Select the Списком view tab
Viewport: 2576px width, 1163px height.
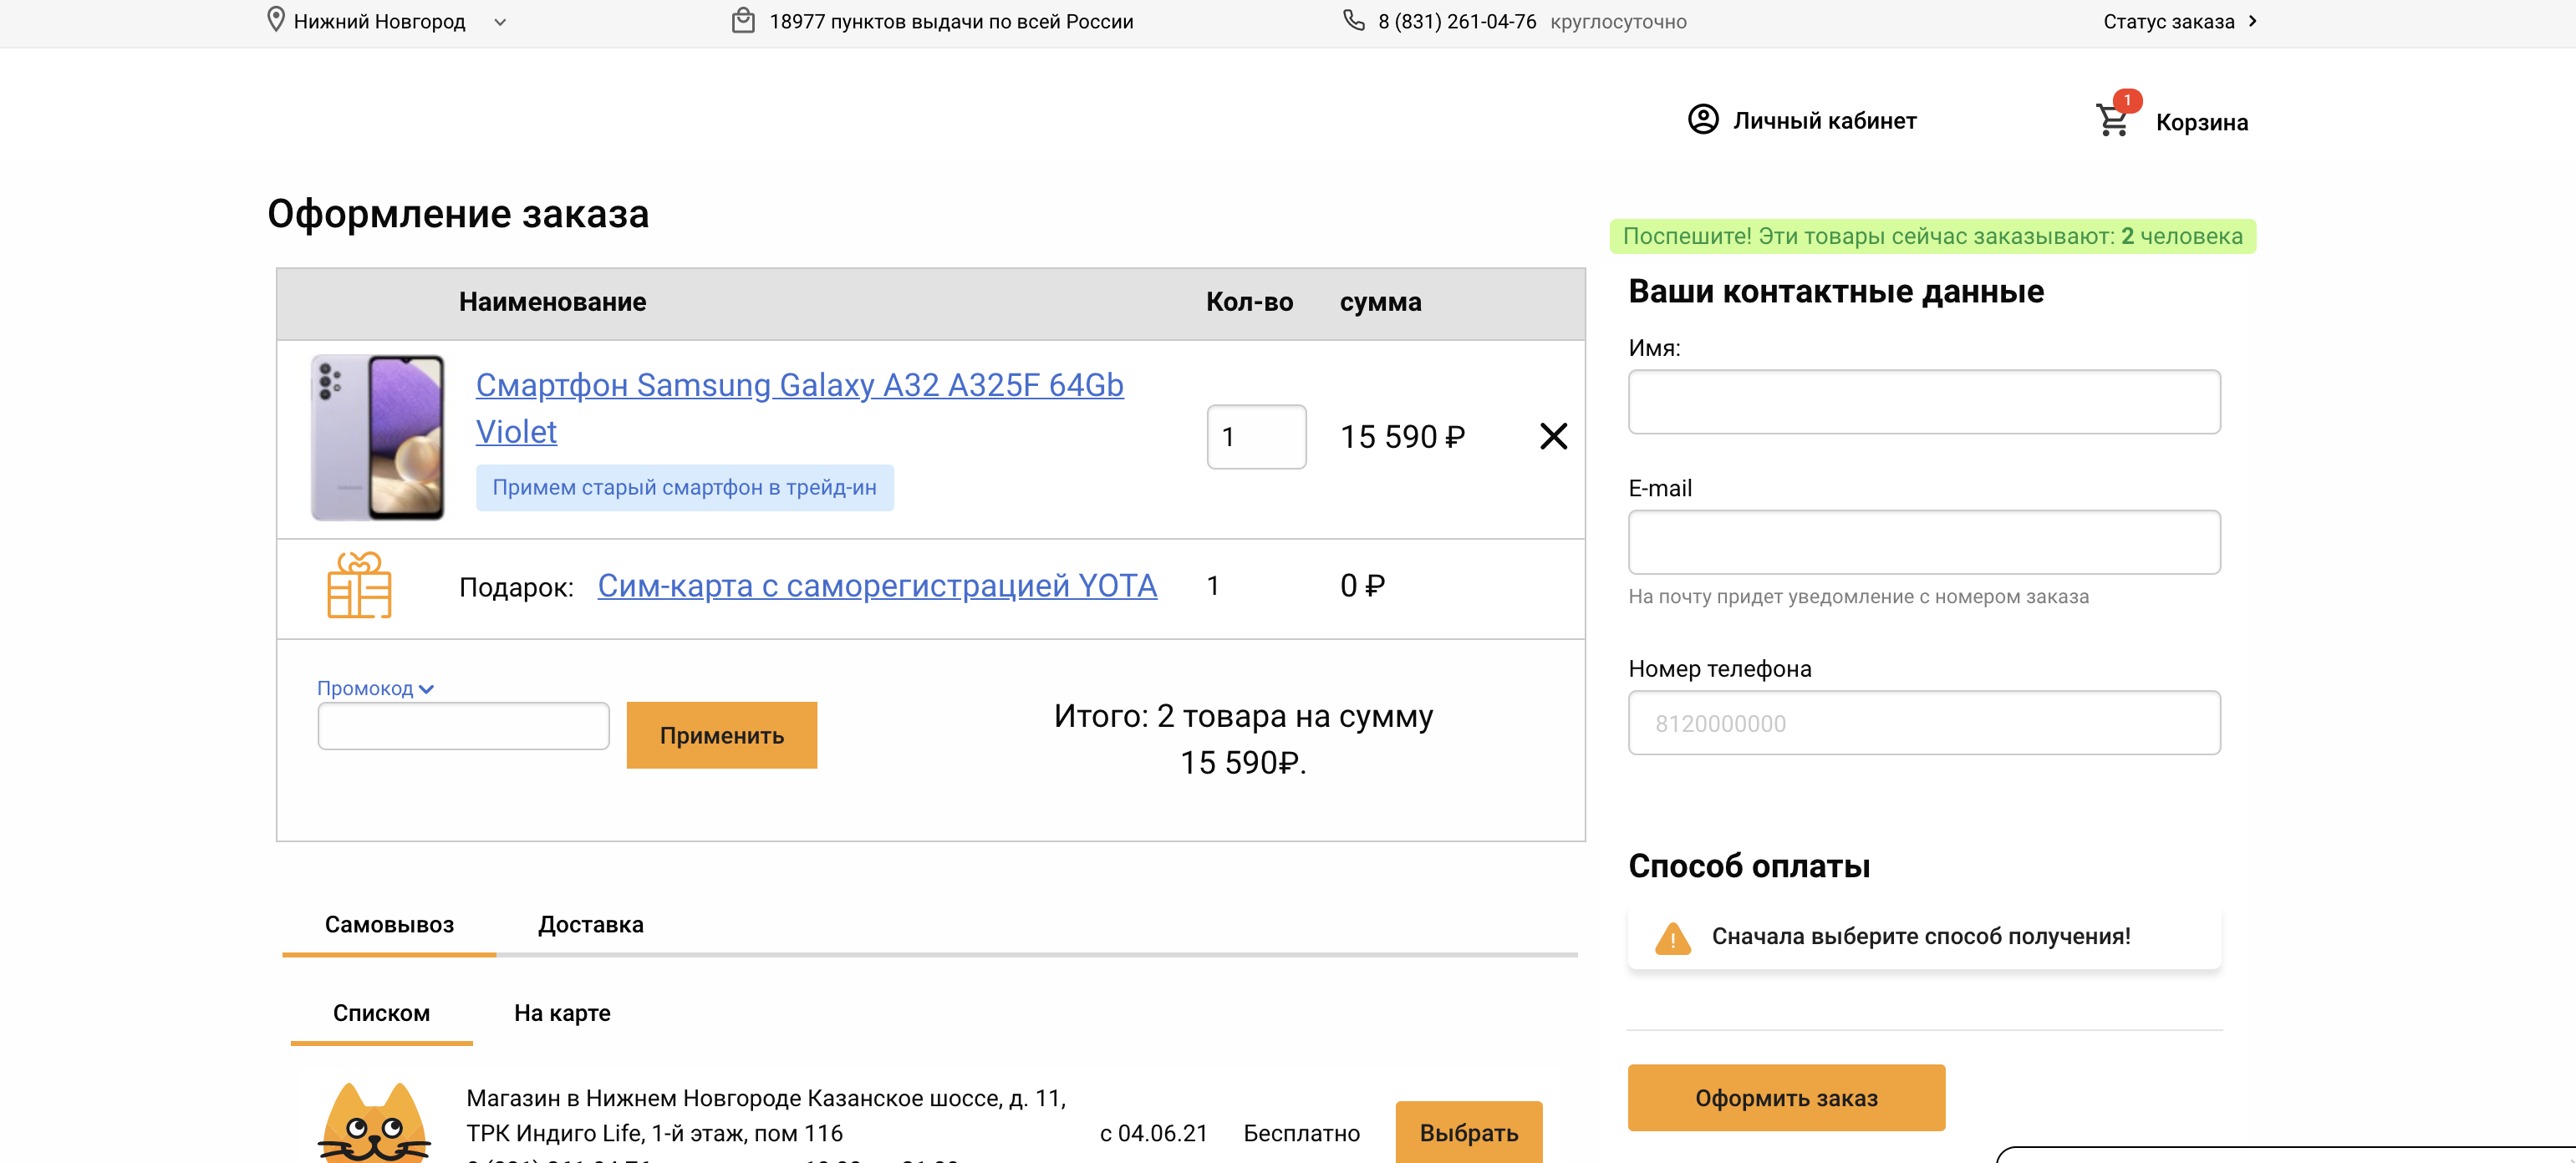381,1013
